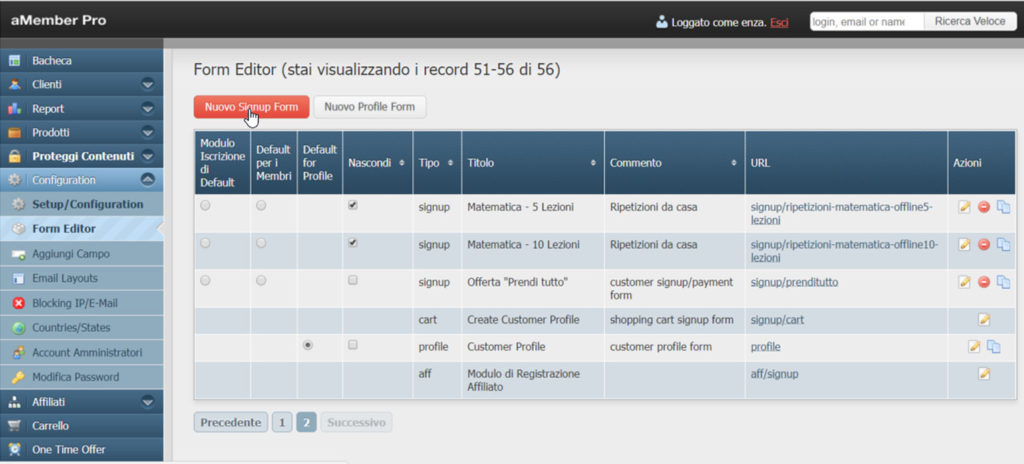This screenshot has width=1024, height=464.
Task: Open Email Layouts in sidebar
Action: (65, 278)
